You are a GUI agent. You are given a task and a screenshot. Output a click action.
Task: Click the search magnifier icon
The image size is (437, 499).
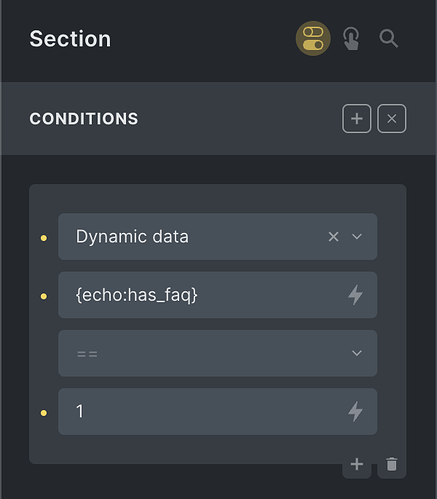tap(389, 39)
